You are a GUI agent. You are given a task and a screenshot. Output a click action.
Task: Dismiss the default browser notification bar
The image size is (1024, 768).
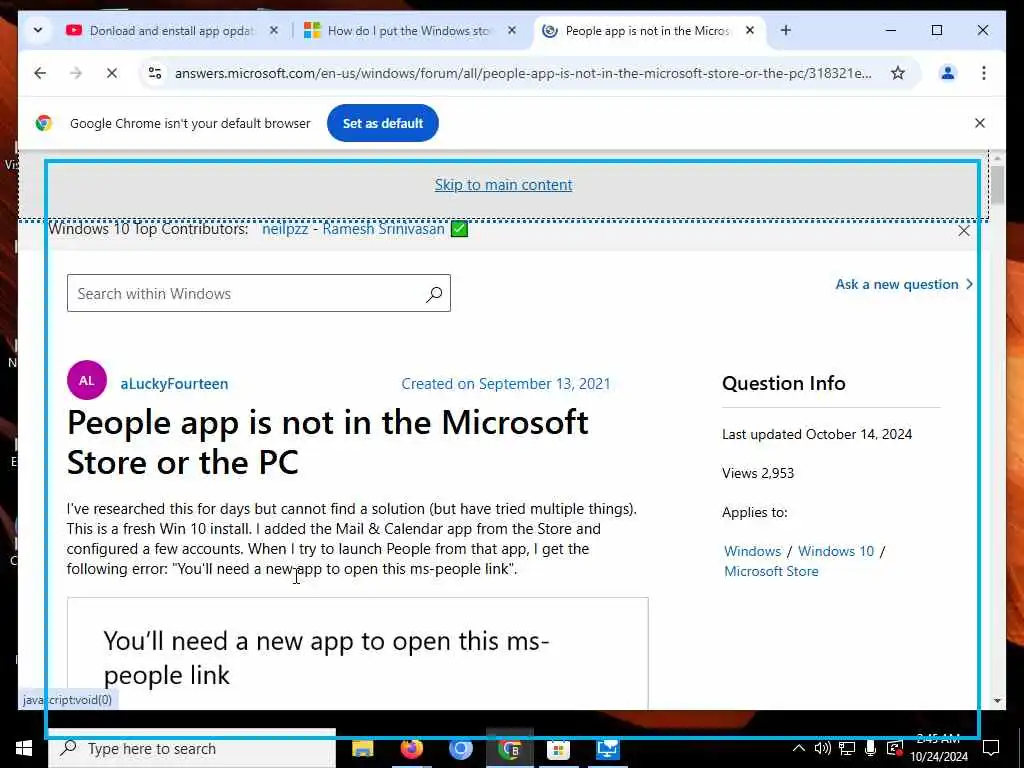[x=980, y=123]
